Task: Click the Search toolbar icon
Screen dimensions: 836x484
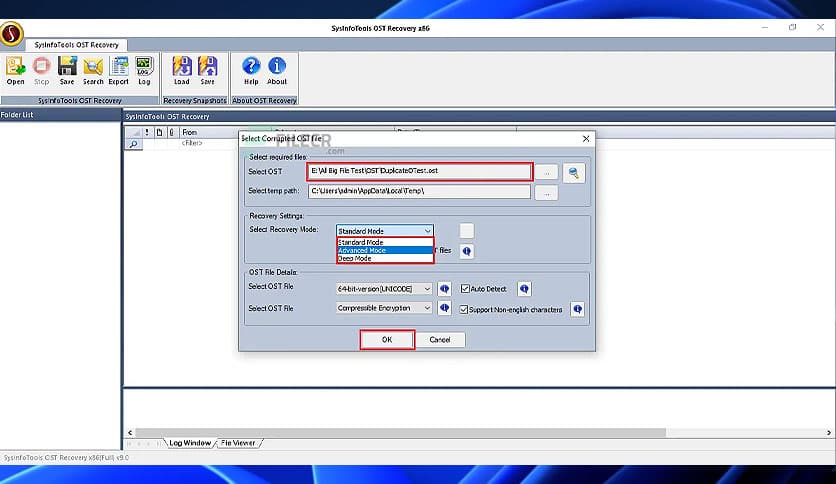Action: (x=93, y=70)
